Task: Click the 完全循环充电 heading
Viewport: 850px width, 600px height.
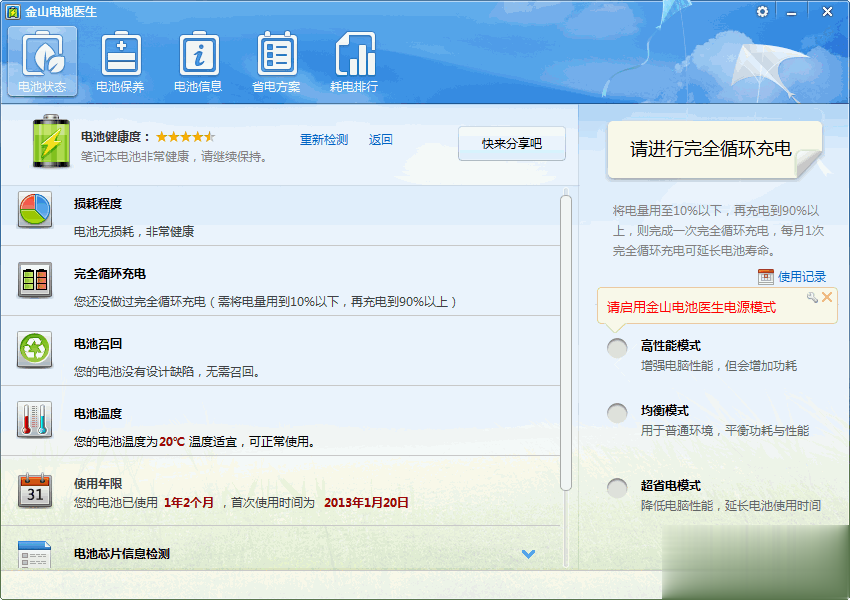Action: [110, 274]
